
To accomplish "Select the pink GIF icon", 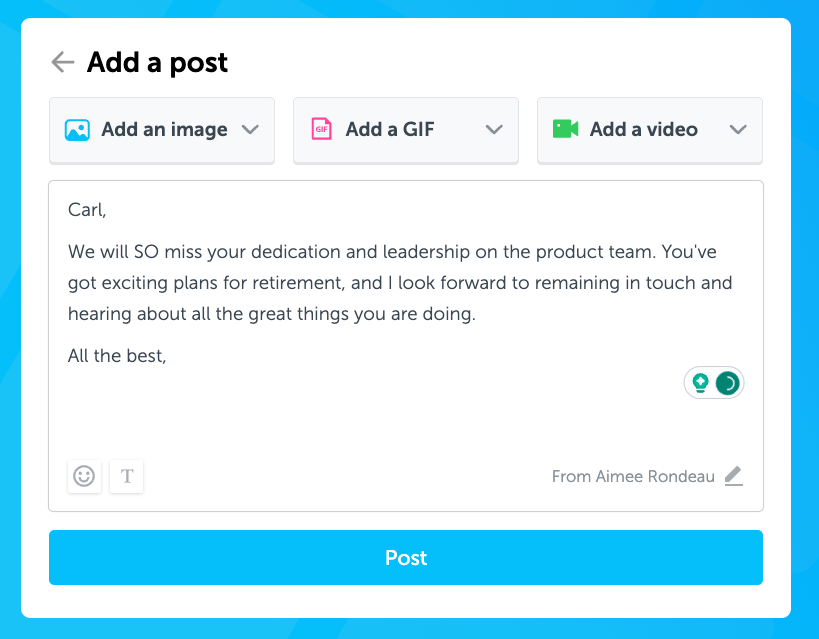I will coord(320,129).
